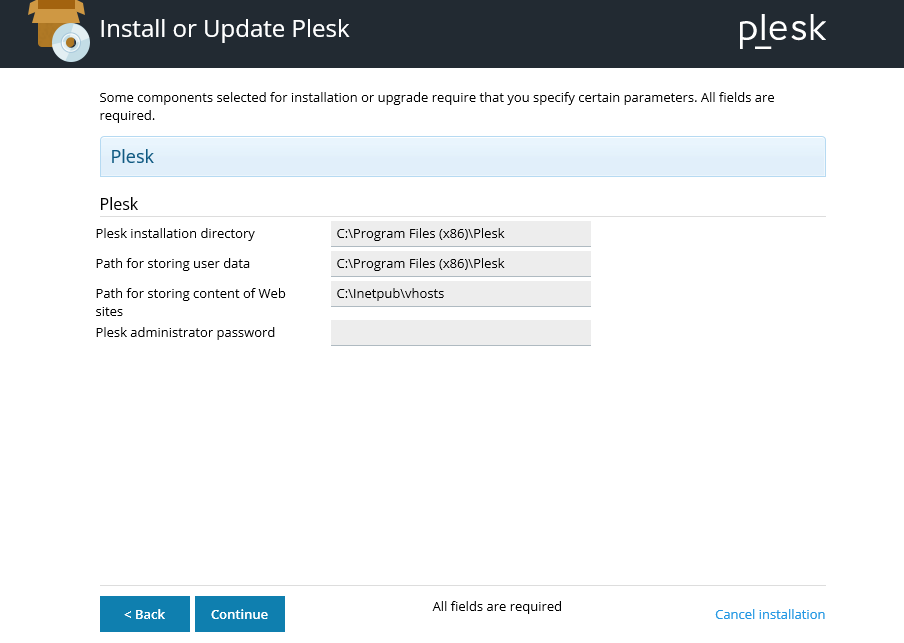Click the Install or Update Plesk title
This screenshot has width=904, height=643.
[x=224, y=29]
